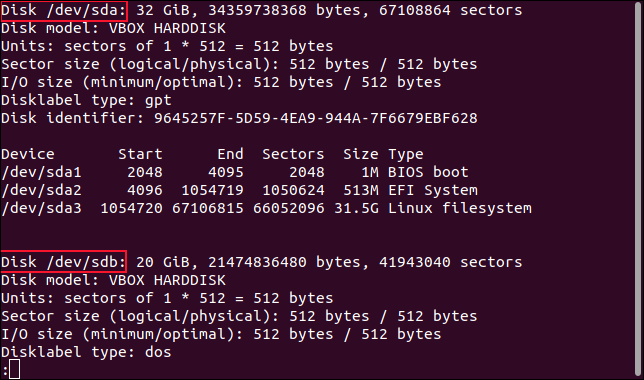Click the End column header
This screenshot has width=644, height=380.
tap(230, 154)
